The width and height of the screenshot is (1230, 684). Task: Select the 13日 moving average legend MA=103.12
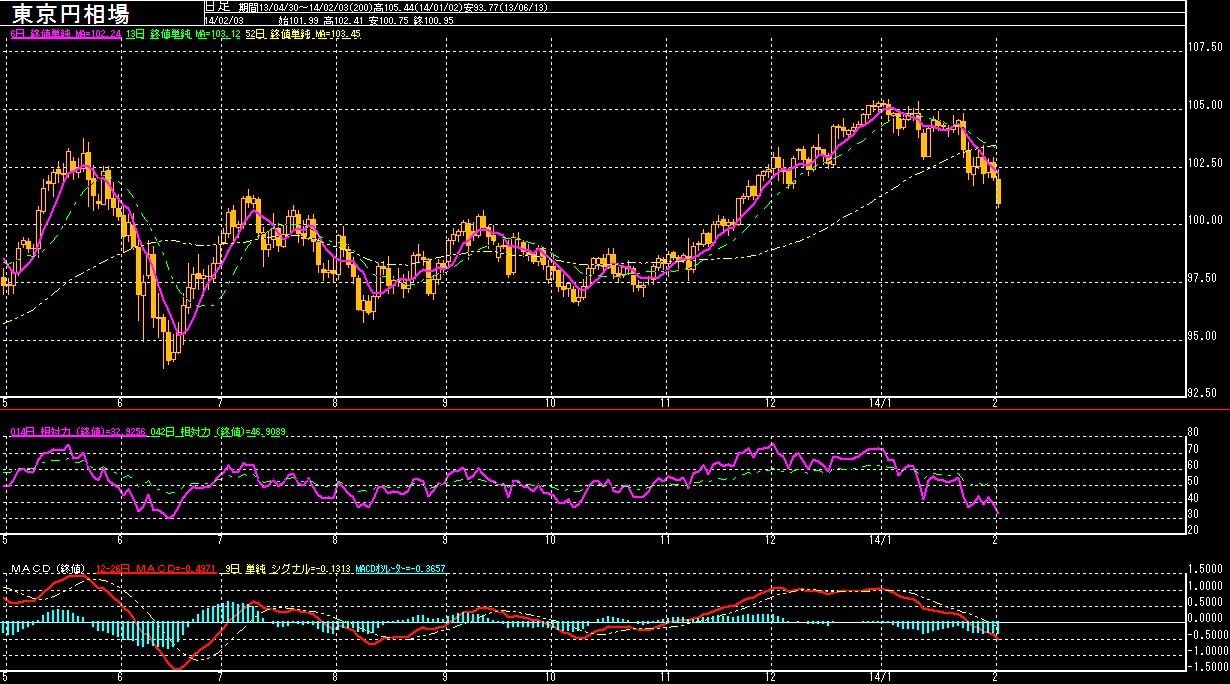click(x=183, y=34)
